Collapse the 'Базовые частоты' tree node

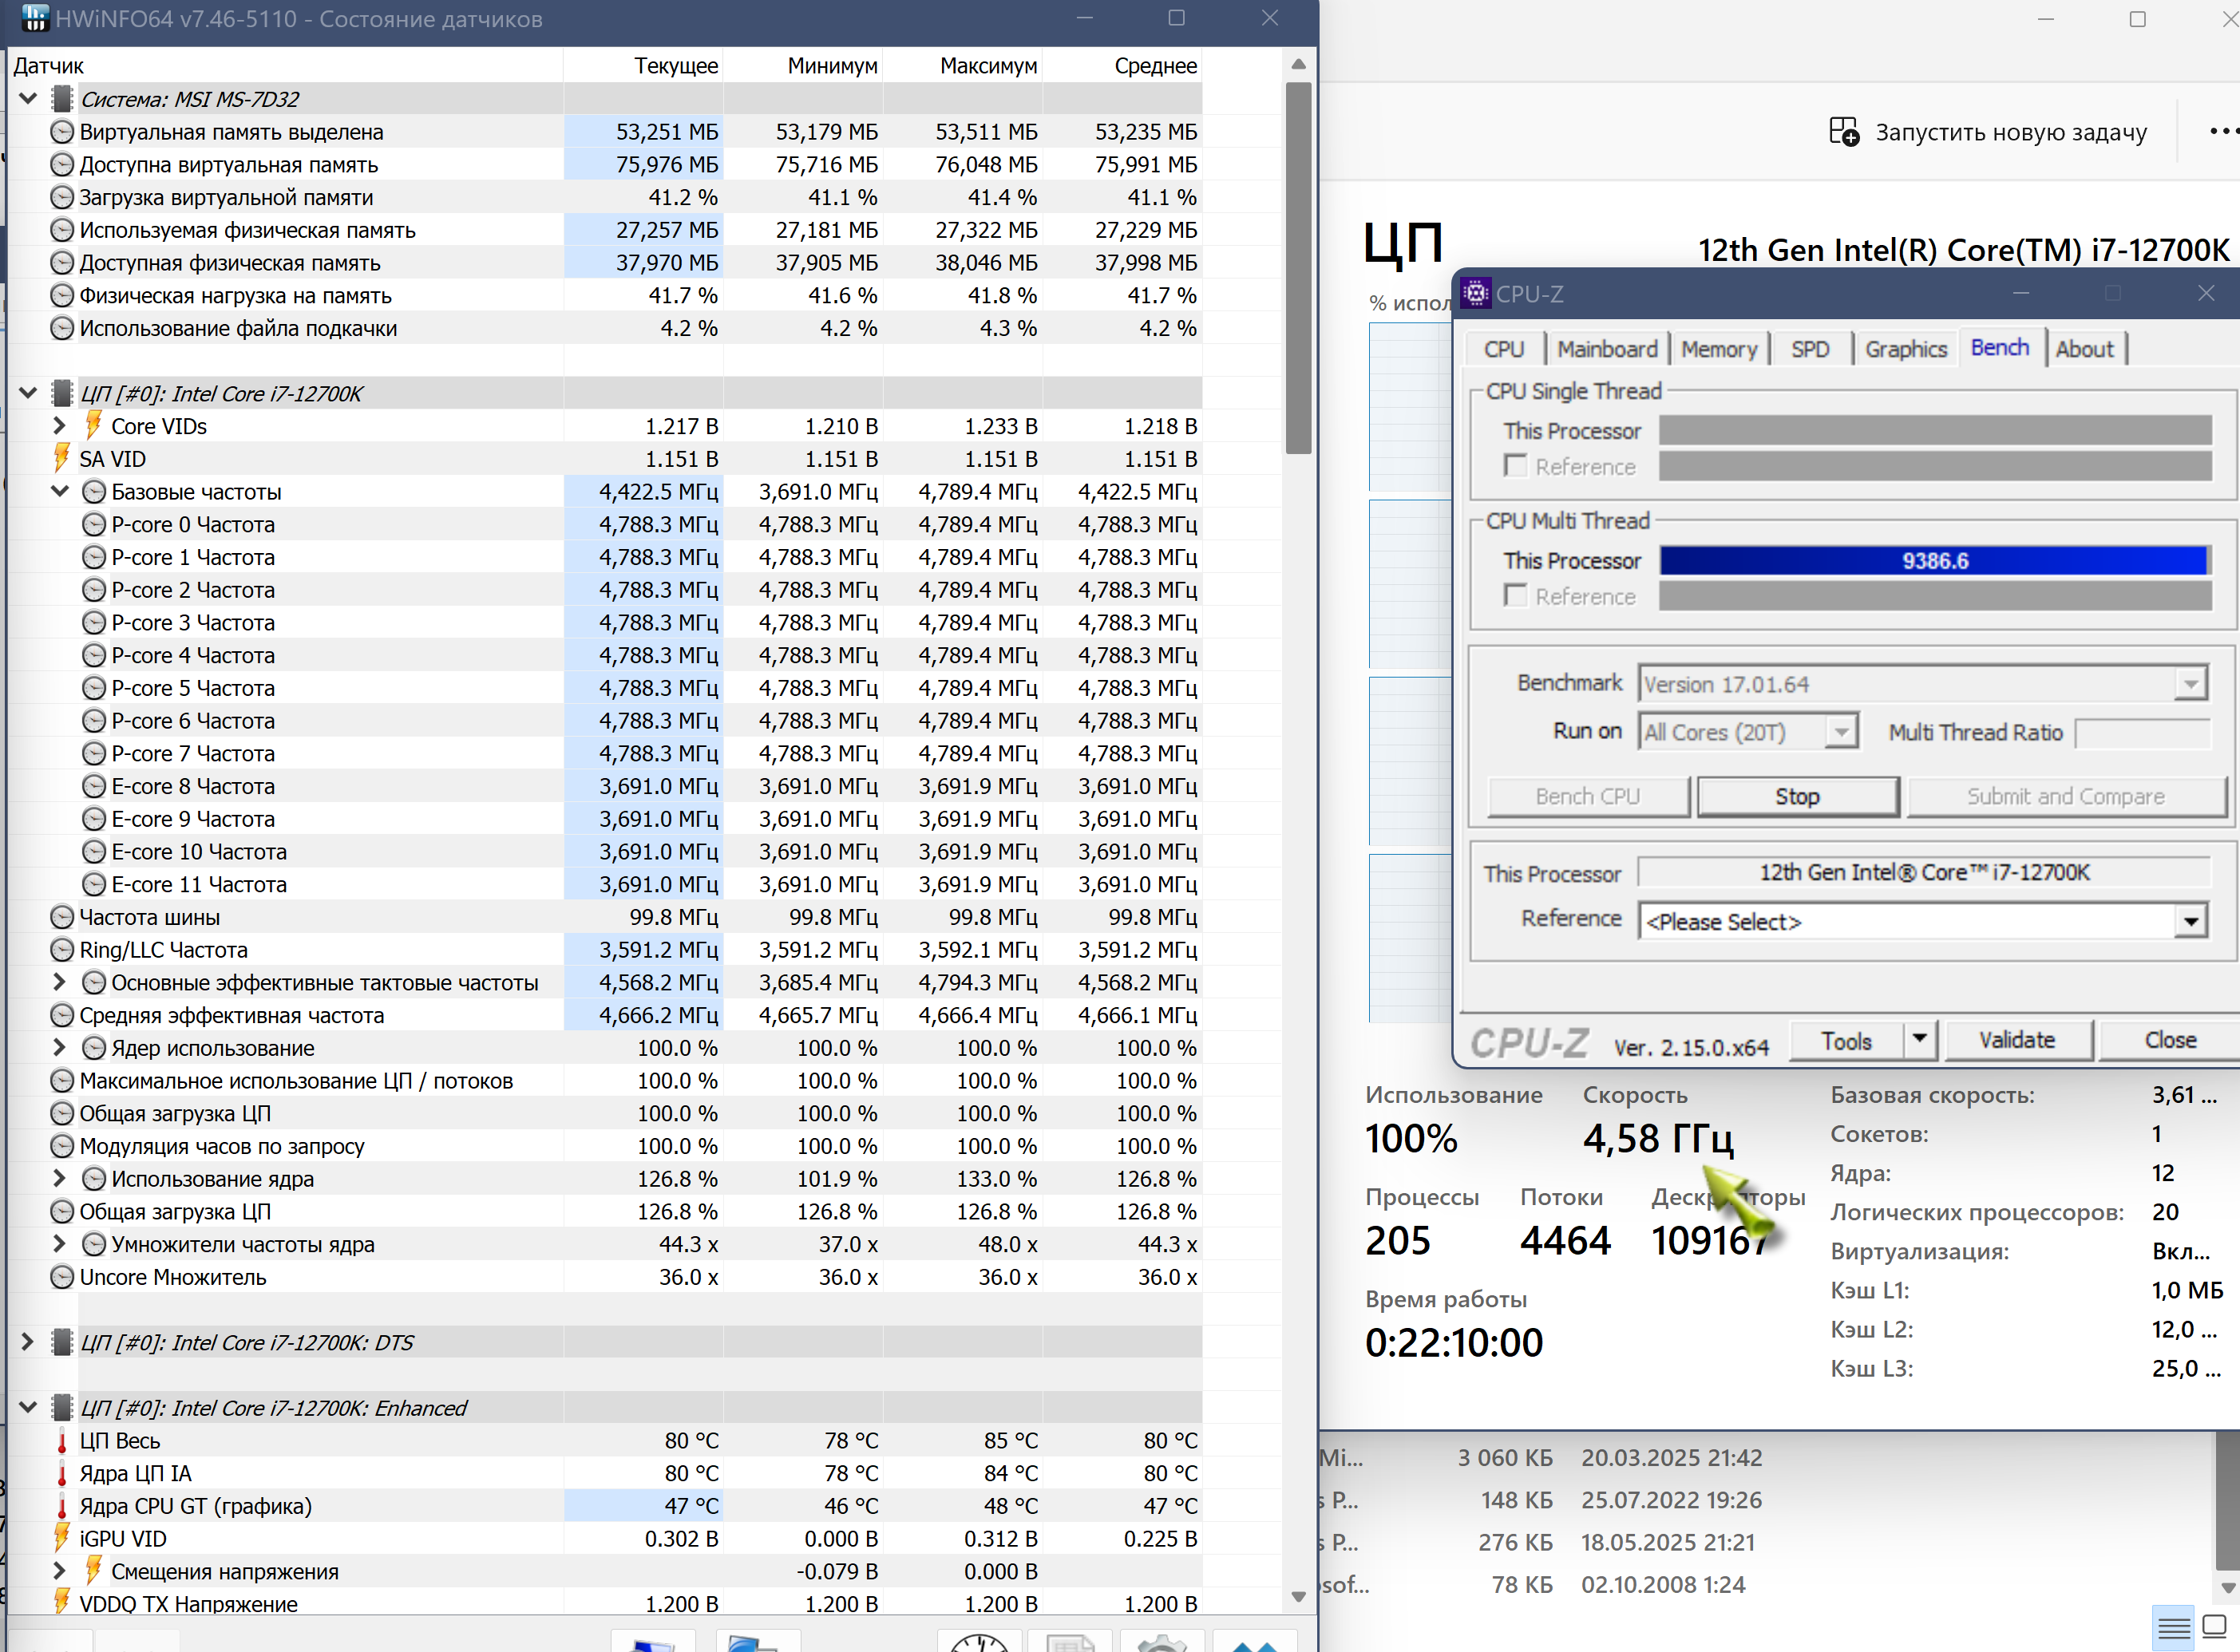59,491
